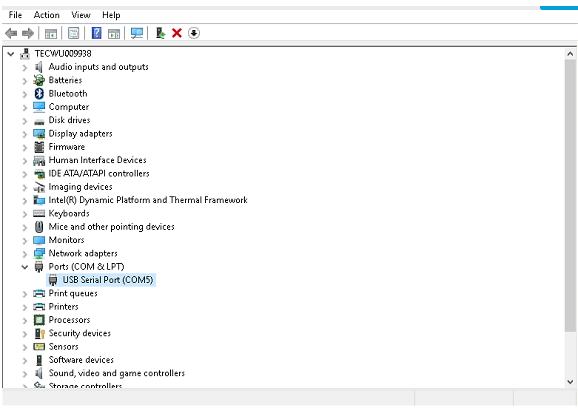Select the Ports (COM & LPT) label

(87, 267)
